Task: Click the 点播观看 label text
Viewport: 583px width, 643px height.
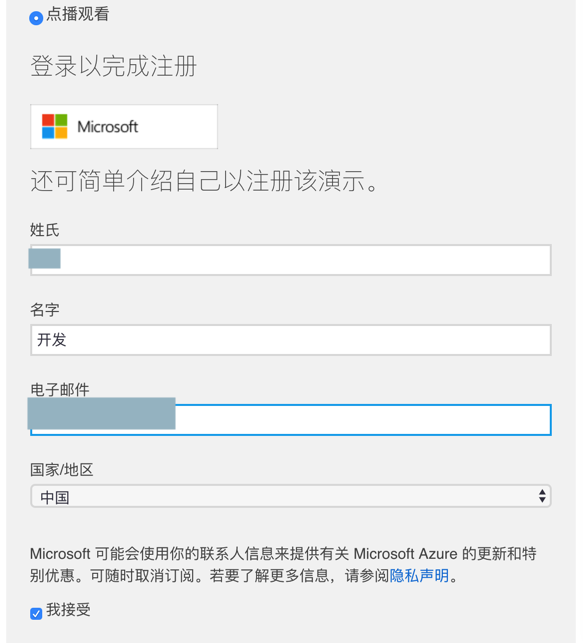Action: pos(77,14)
